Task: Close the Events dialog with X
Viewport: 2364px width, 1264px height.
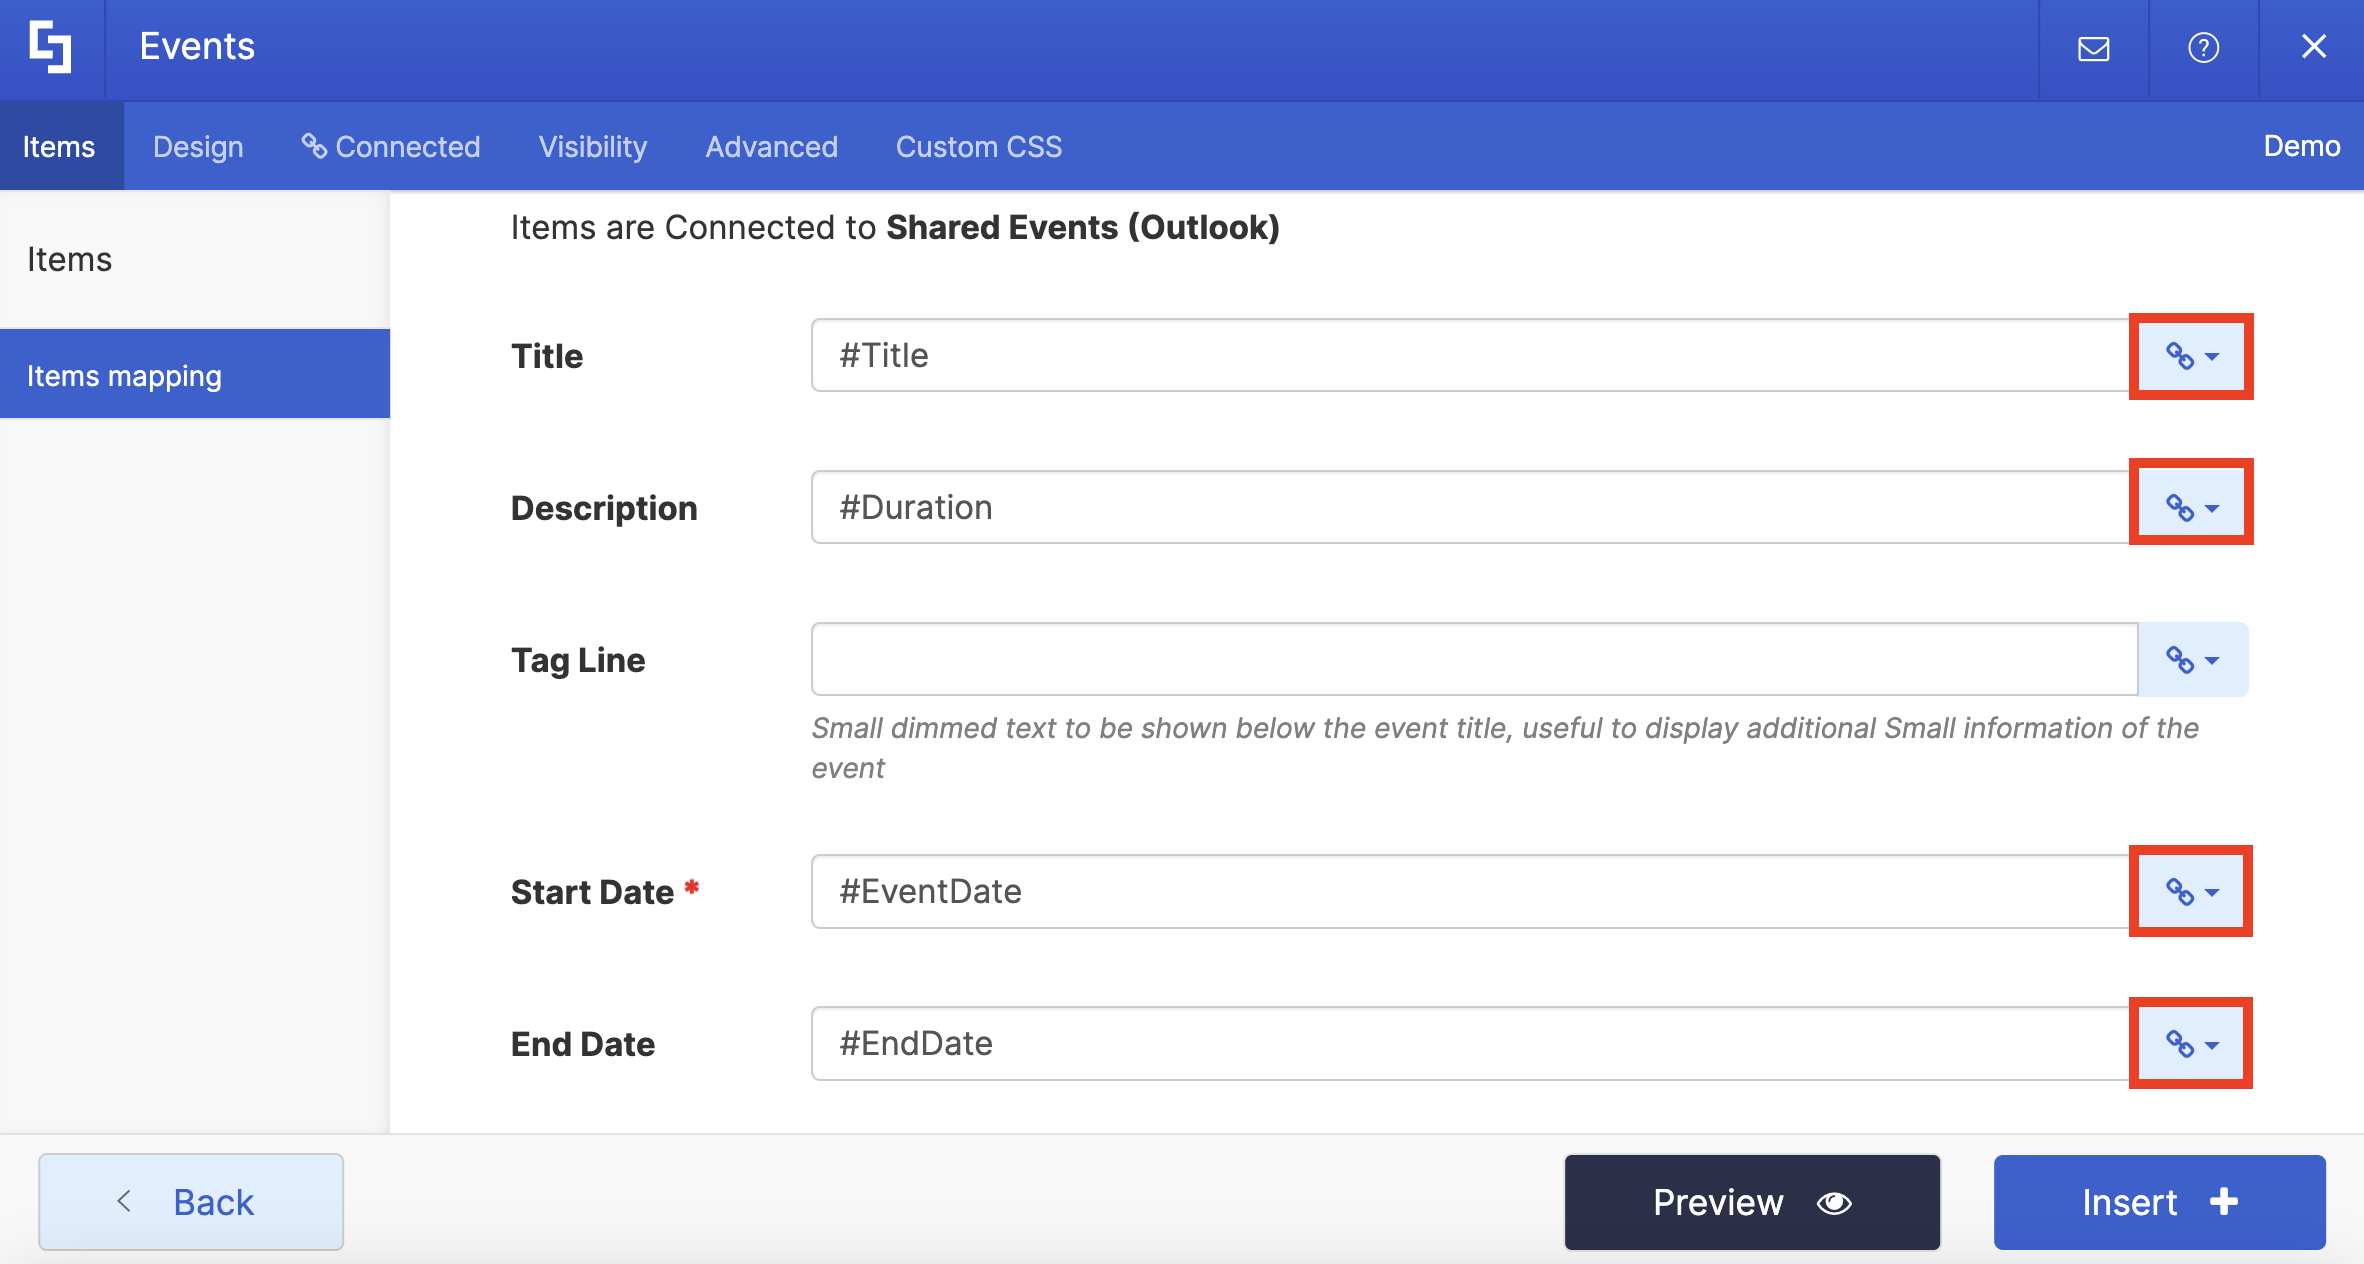Action: coord(2313,47)
